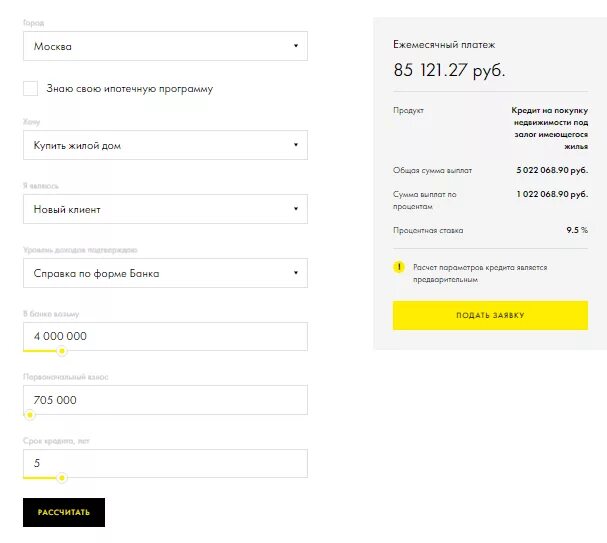Tick the "Знаю свою ипотечную программу" checkbox
Screen dimensions: 607x543
tap(31, 89)
